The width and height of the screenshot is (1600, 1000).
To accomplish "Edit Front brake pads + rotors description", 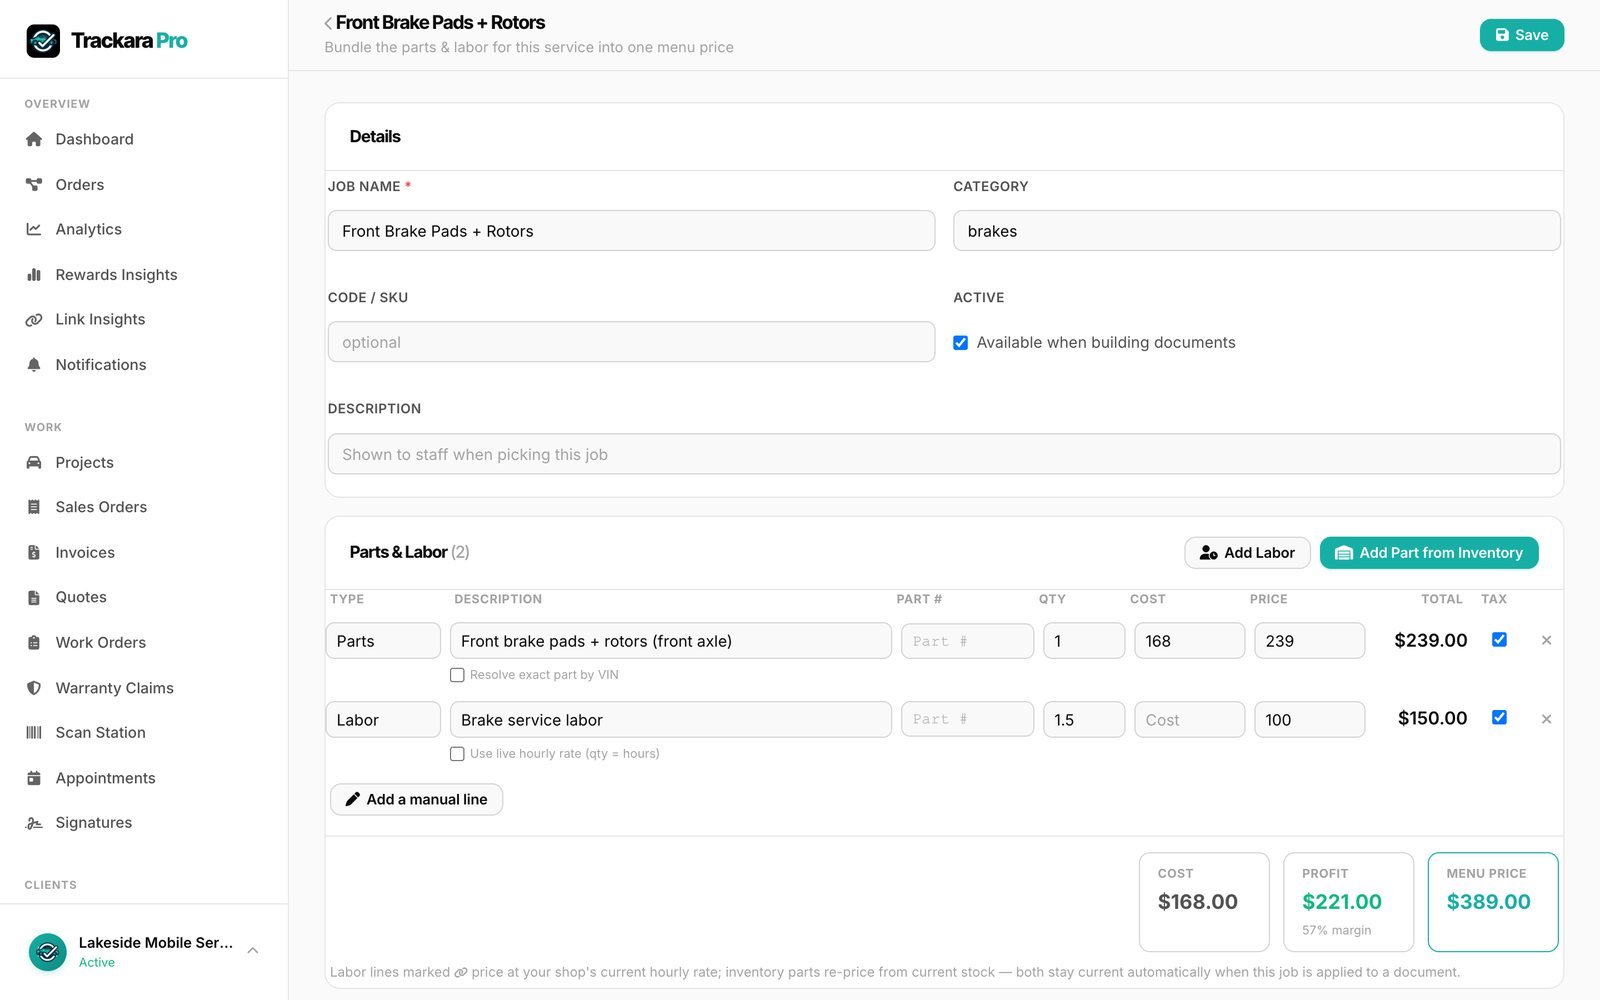I will point(671,641).
